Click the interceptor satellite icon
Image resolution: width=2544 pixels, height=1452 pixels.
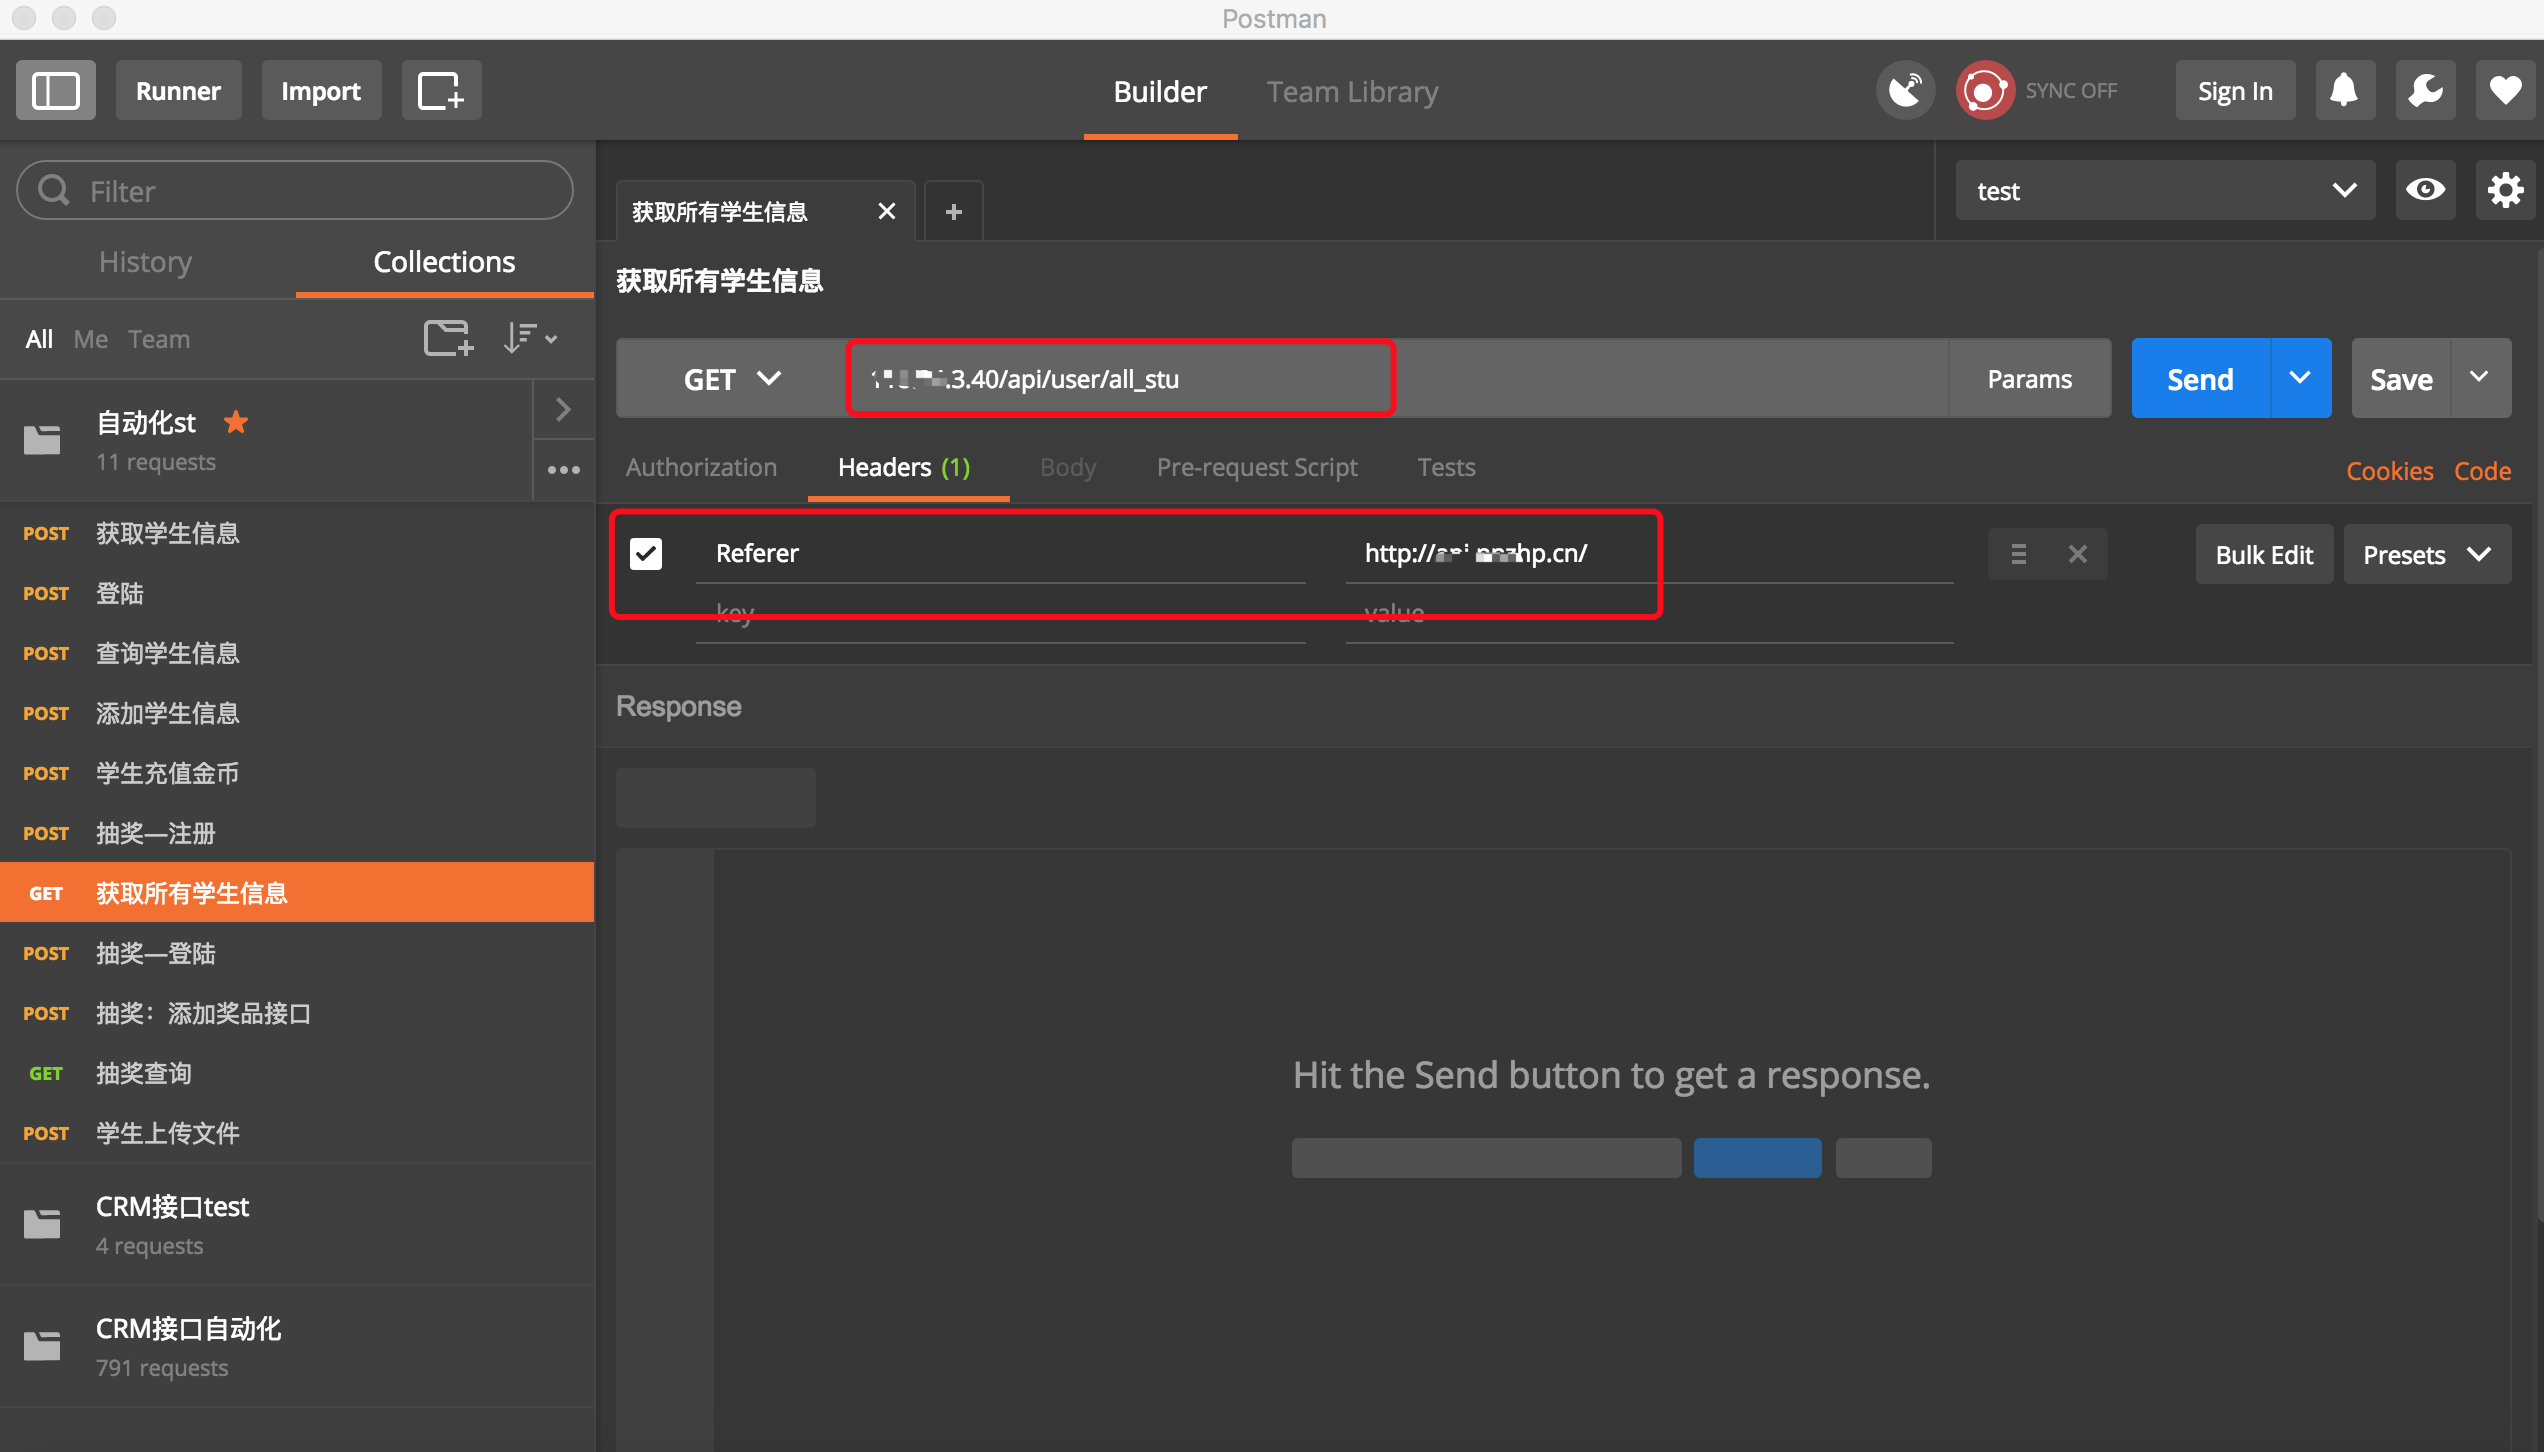point(1905,91)
